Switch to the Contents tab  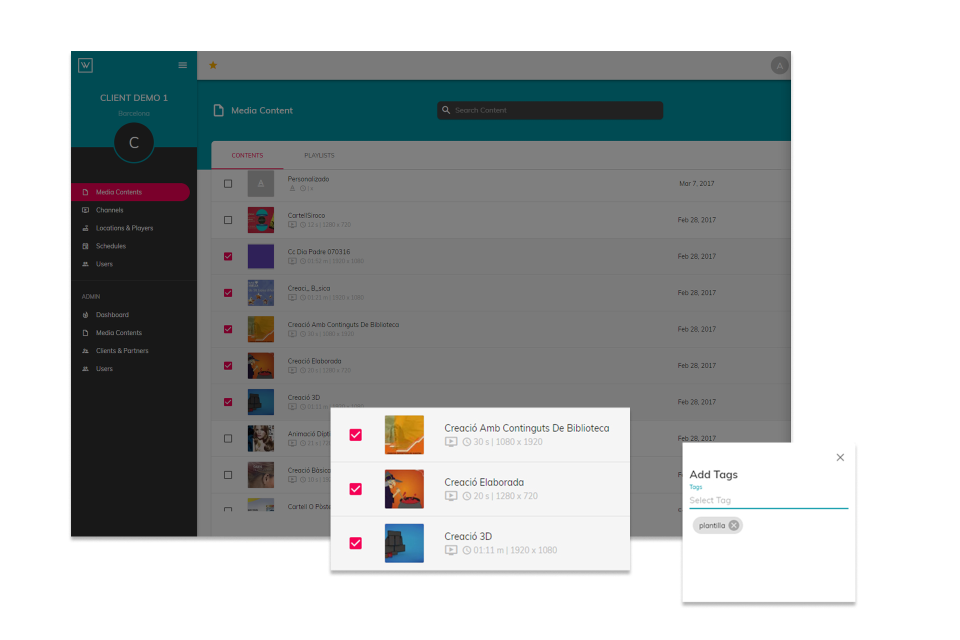coord(247,156)
